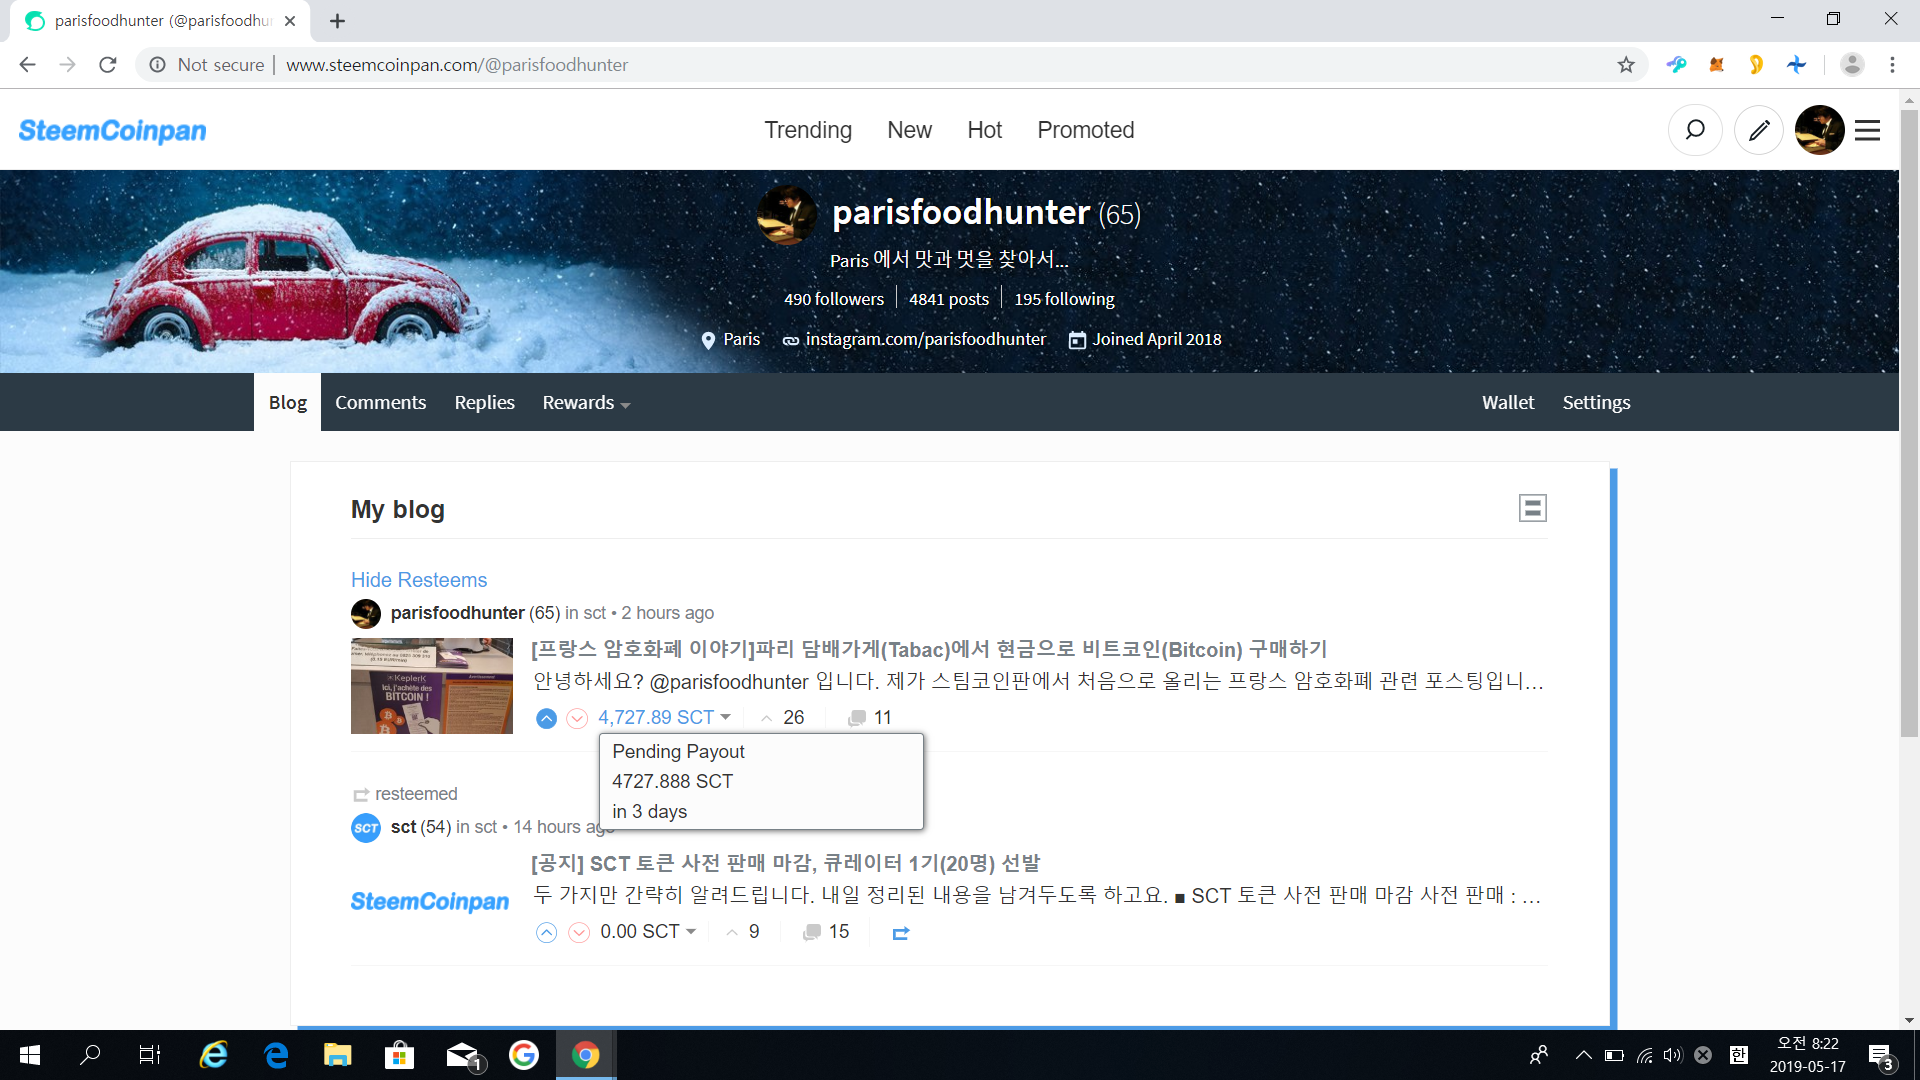Click the Hide Resteems link

pos(419,580)
